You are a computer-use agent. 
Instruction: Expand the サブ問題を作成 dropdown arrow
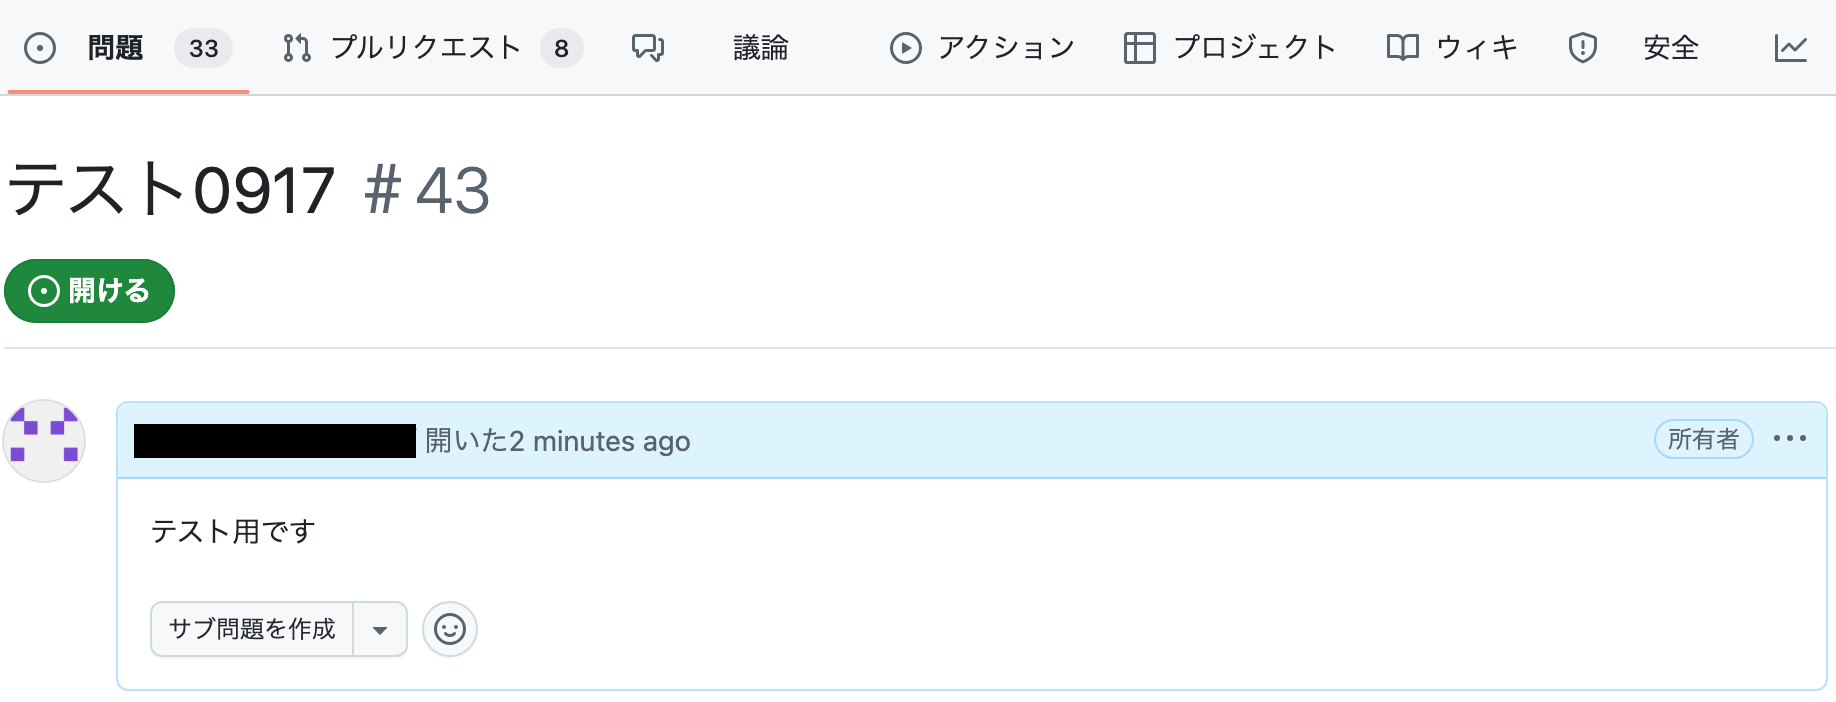[x=380, y=630]
